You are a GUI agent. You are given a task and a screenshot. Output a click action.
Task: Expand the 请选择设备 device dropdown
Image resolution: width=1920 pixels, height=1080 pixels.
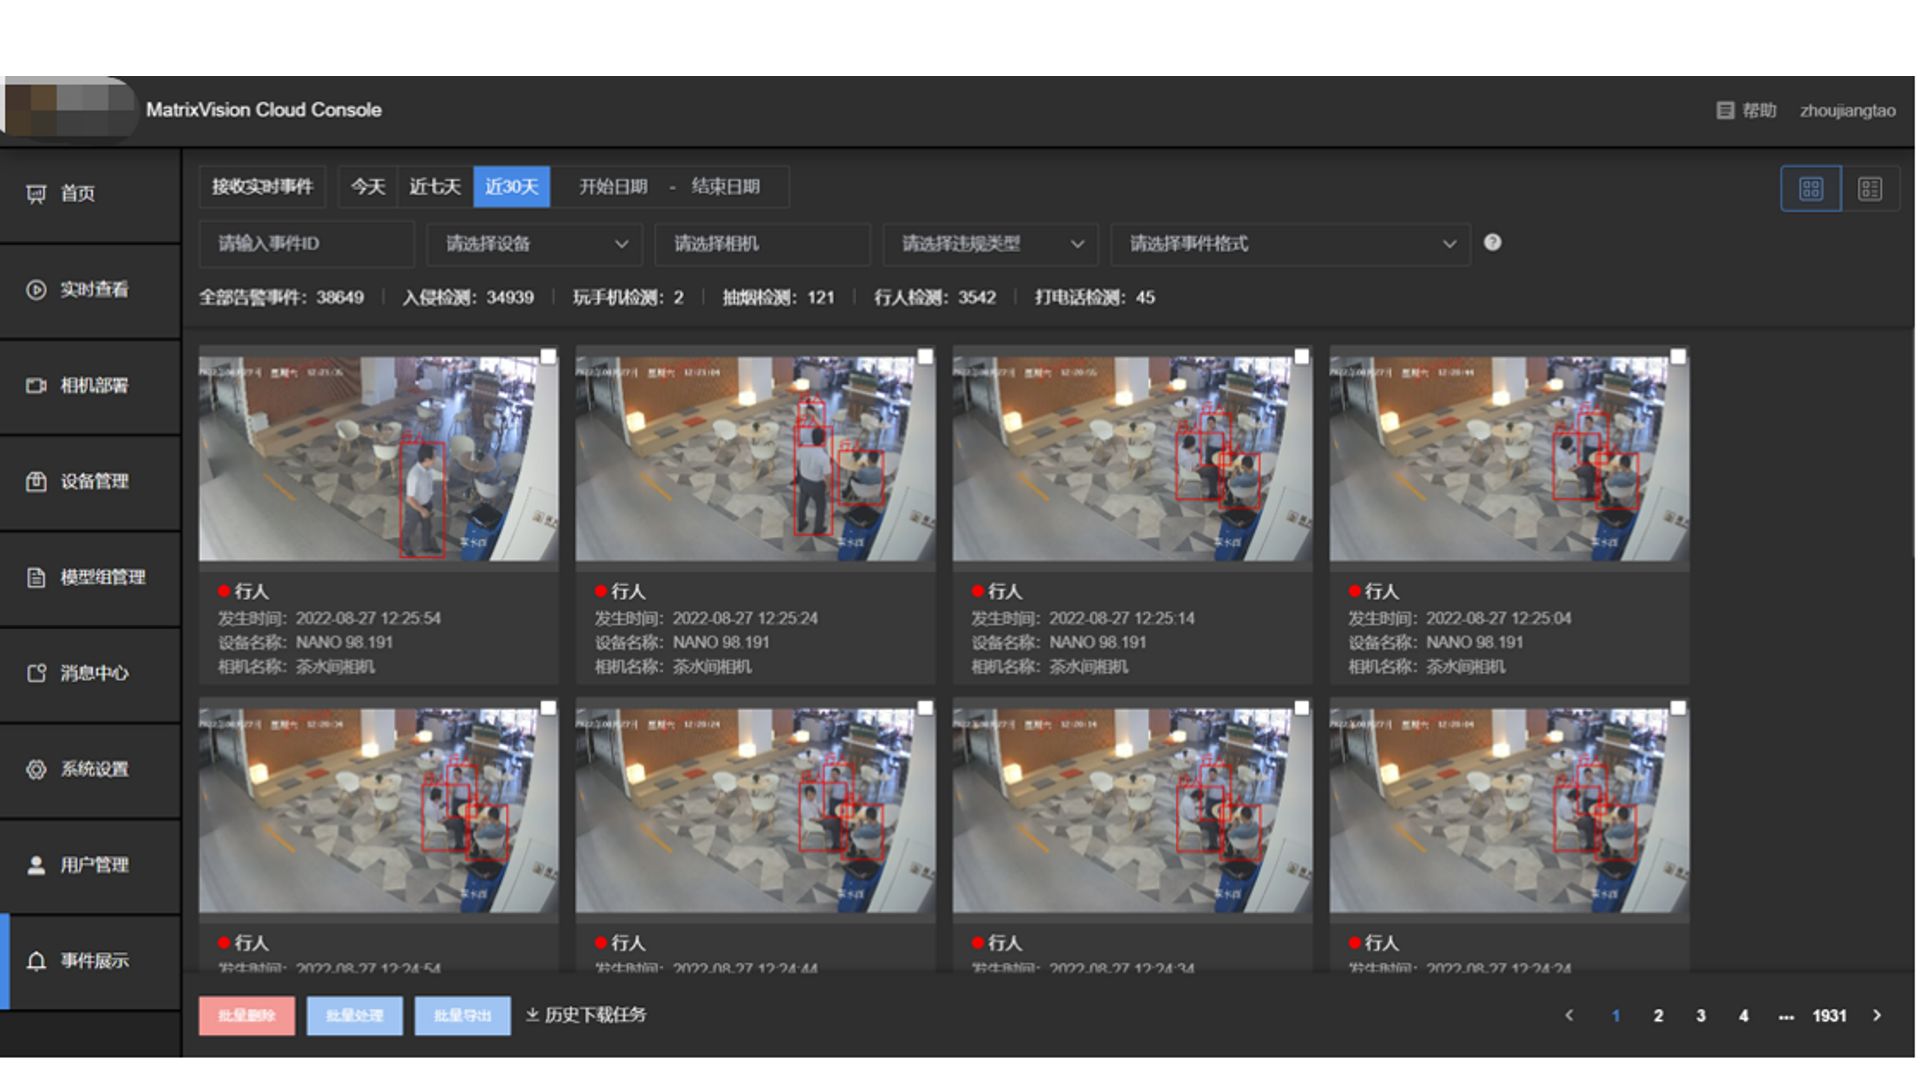point(535,244)
